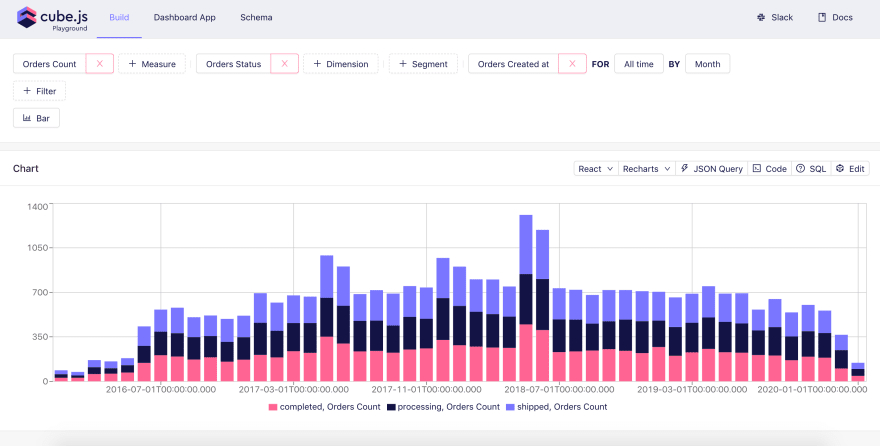
Task: Add a new Filter
Action: coord(39,91)
